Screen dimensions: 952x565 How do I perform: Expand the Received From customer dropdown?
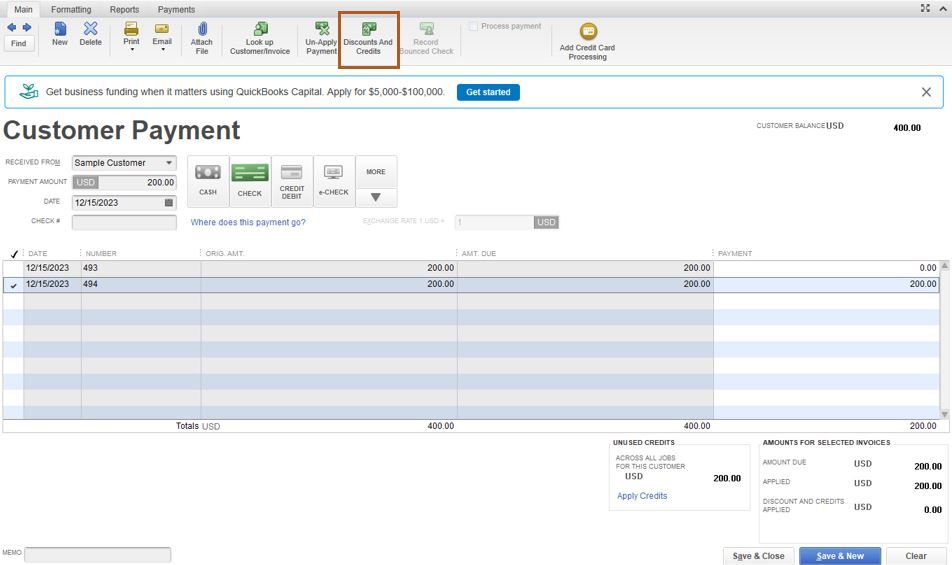[169, 163]
